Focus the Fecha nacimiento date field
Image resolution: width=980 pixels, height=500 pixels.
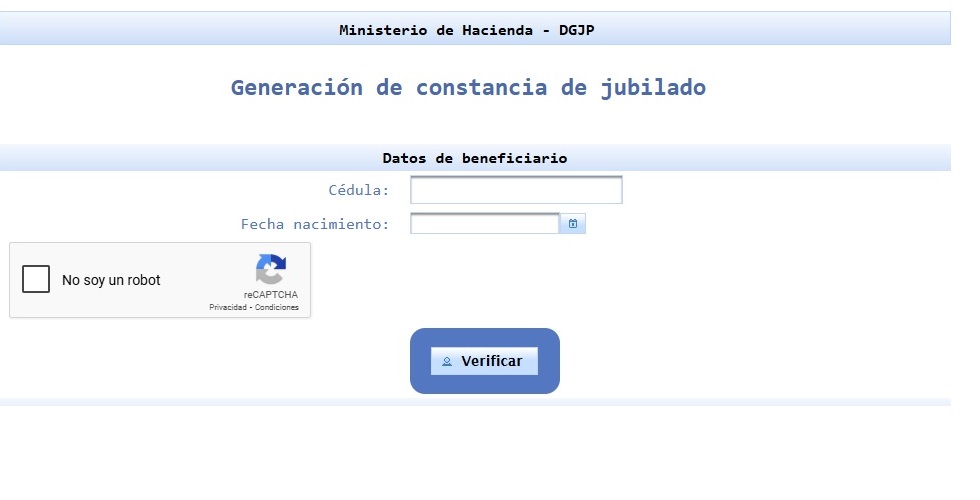click(x=484, y=224)
